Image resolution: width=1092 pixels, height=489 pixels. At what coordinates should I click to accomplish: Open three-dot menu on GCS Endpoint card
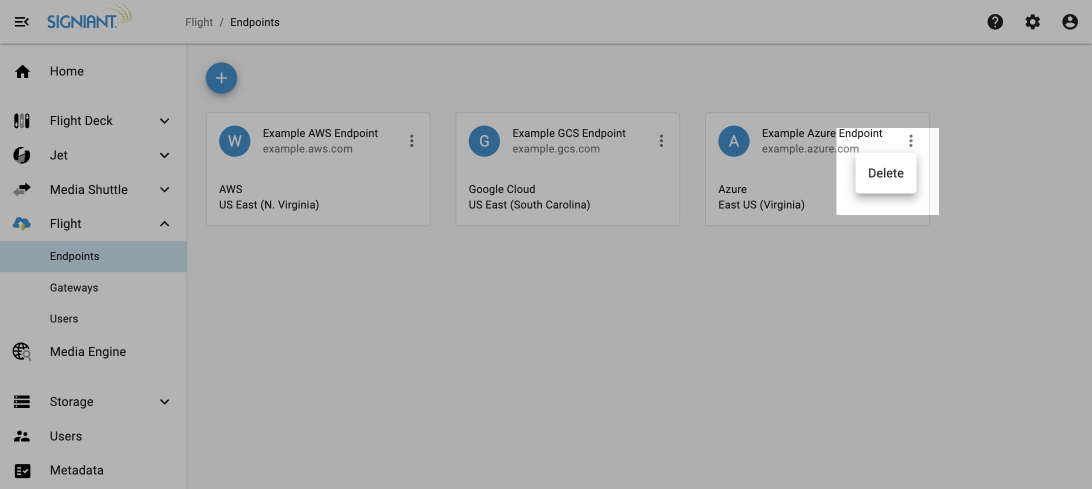point(661,141)
